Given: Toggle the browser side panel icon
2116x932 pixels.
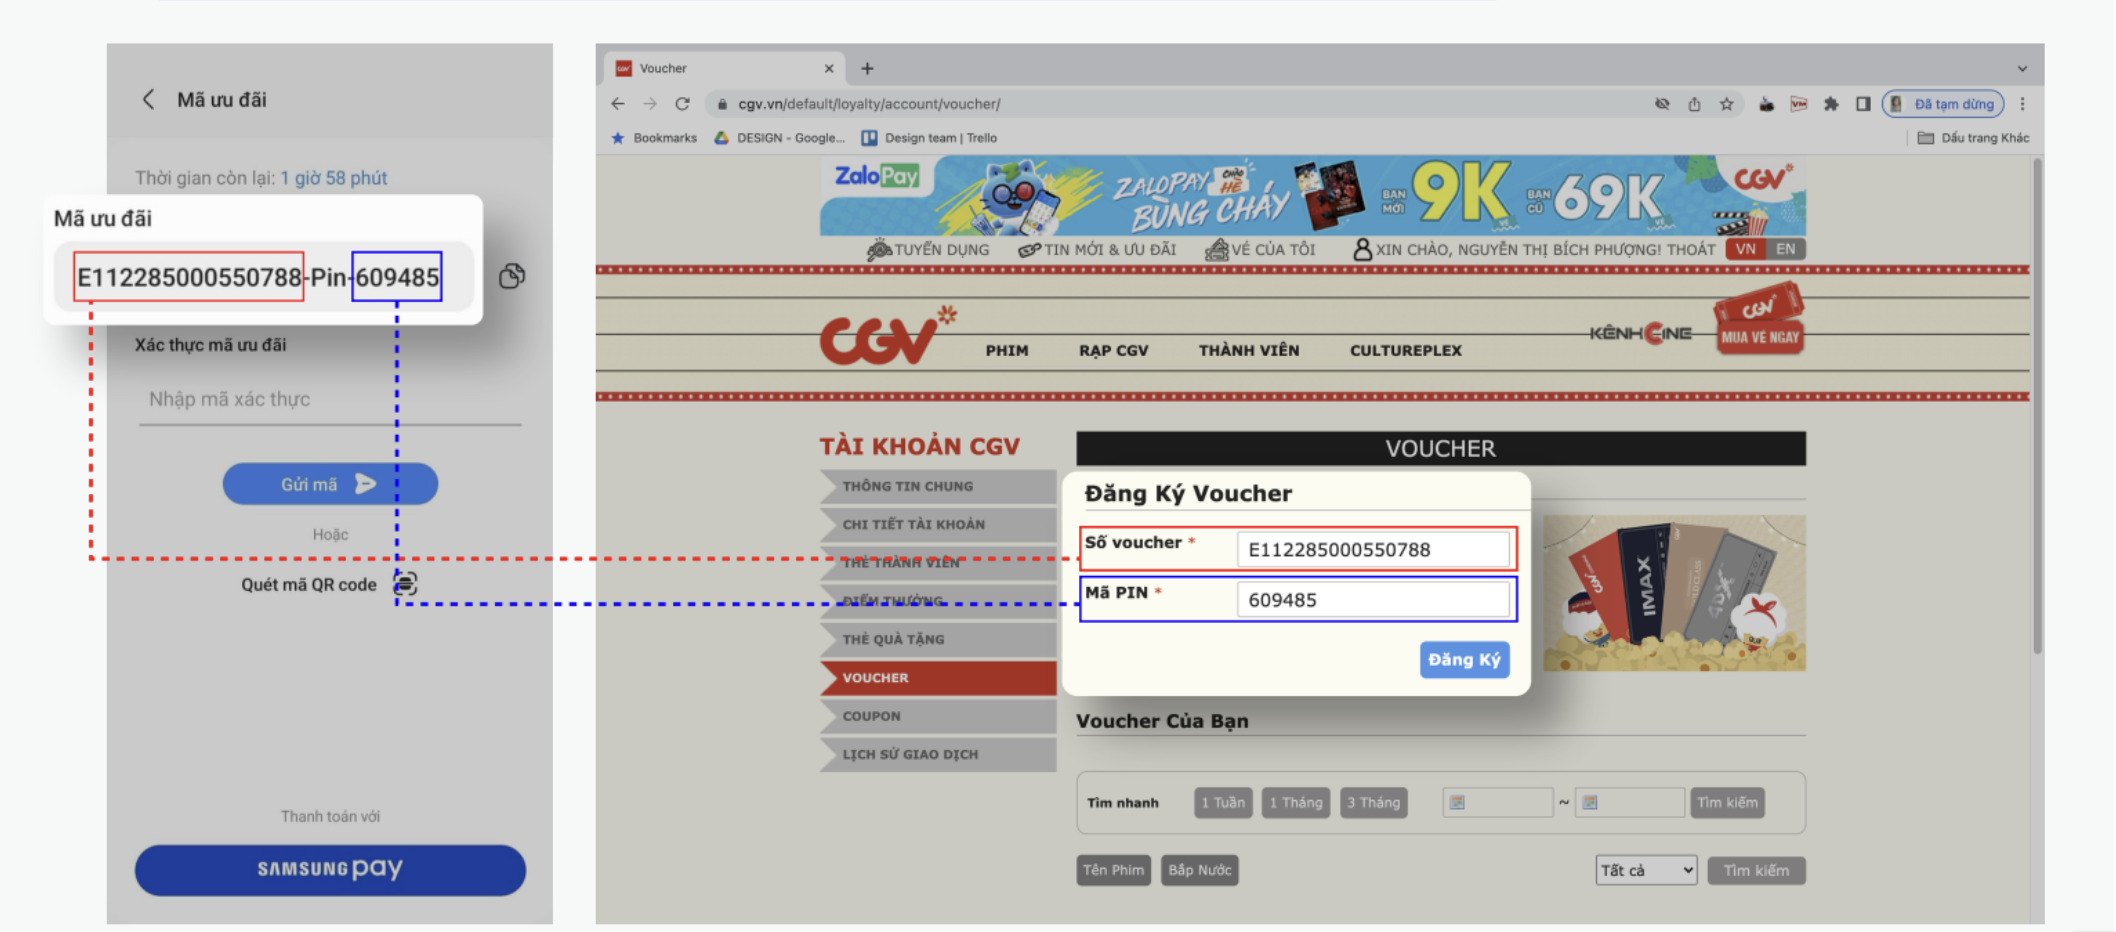Looking at the screenshot, I should click(1863, 104).
